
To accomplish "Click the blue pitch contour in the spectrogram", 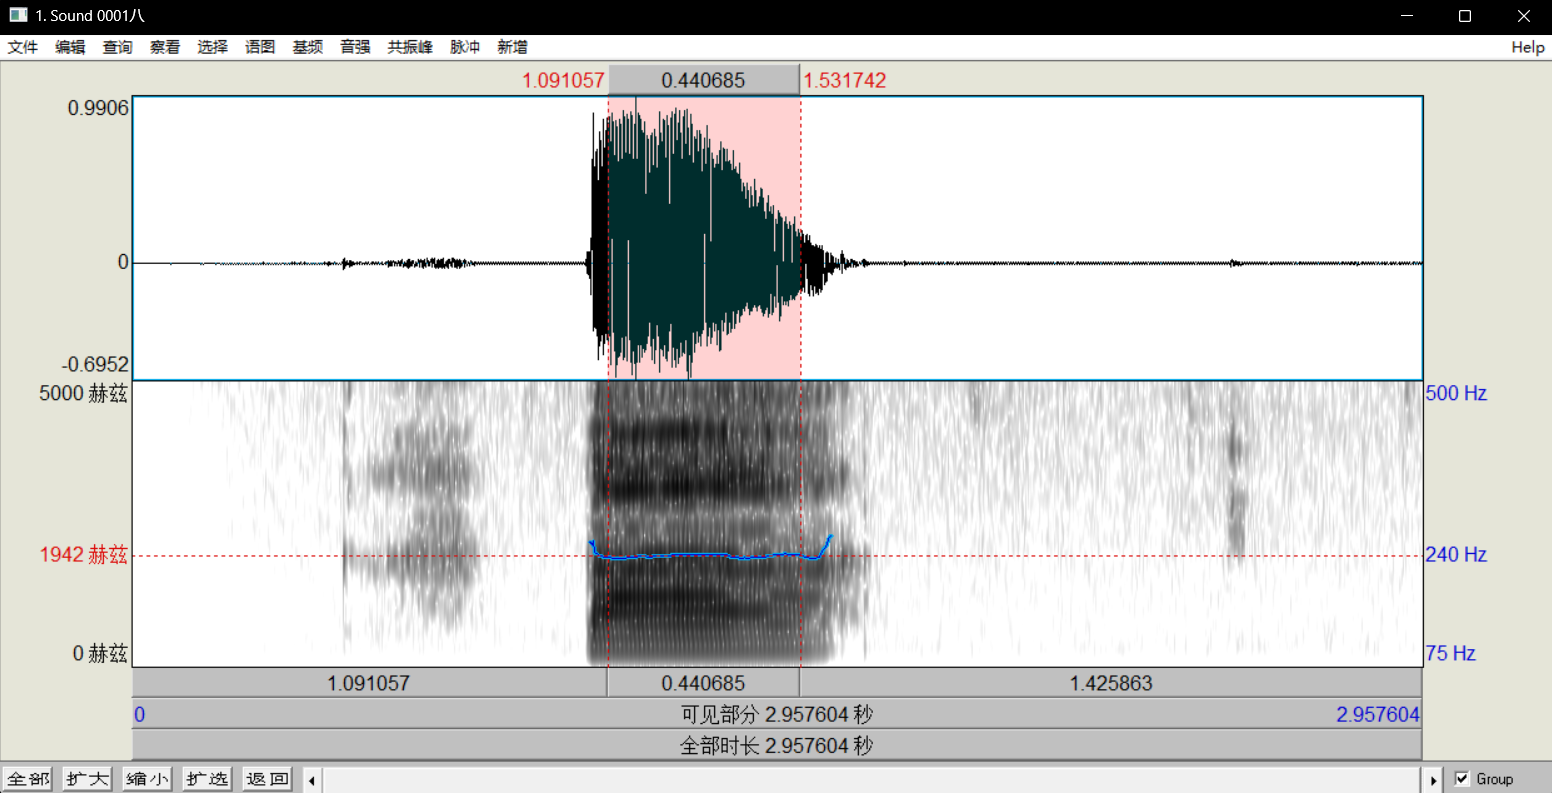I will click(x=710, y=554).
